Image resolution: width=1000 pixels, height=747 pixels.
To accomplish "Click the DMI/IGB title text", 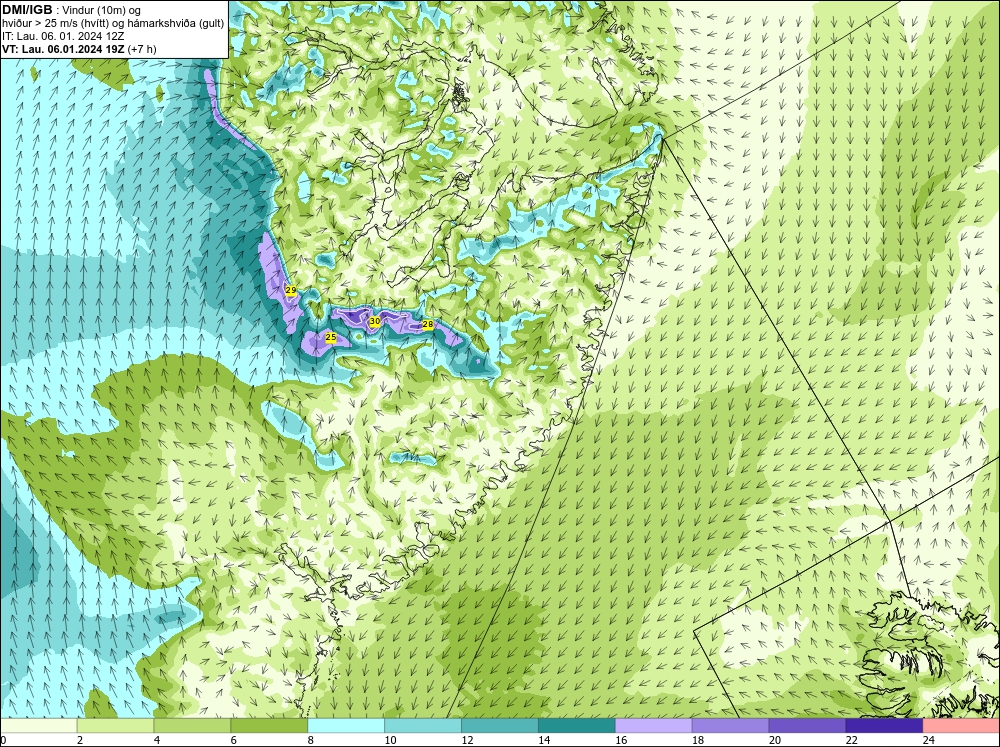I will (27, 10).
